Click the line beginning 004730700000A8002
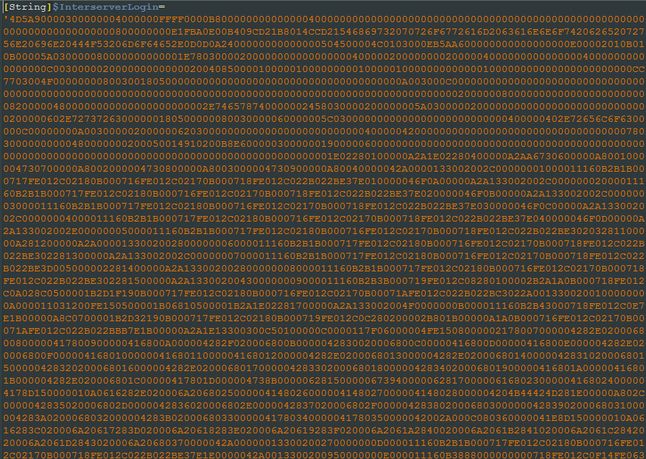The image size is (646, 459). click(325, 169)
